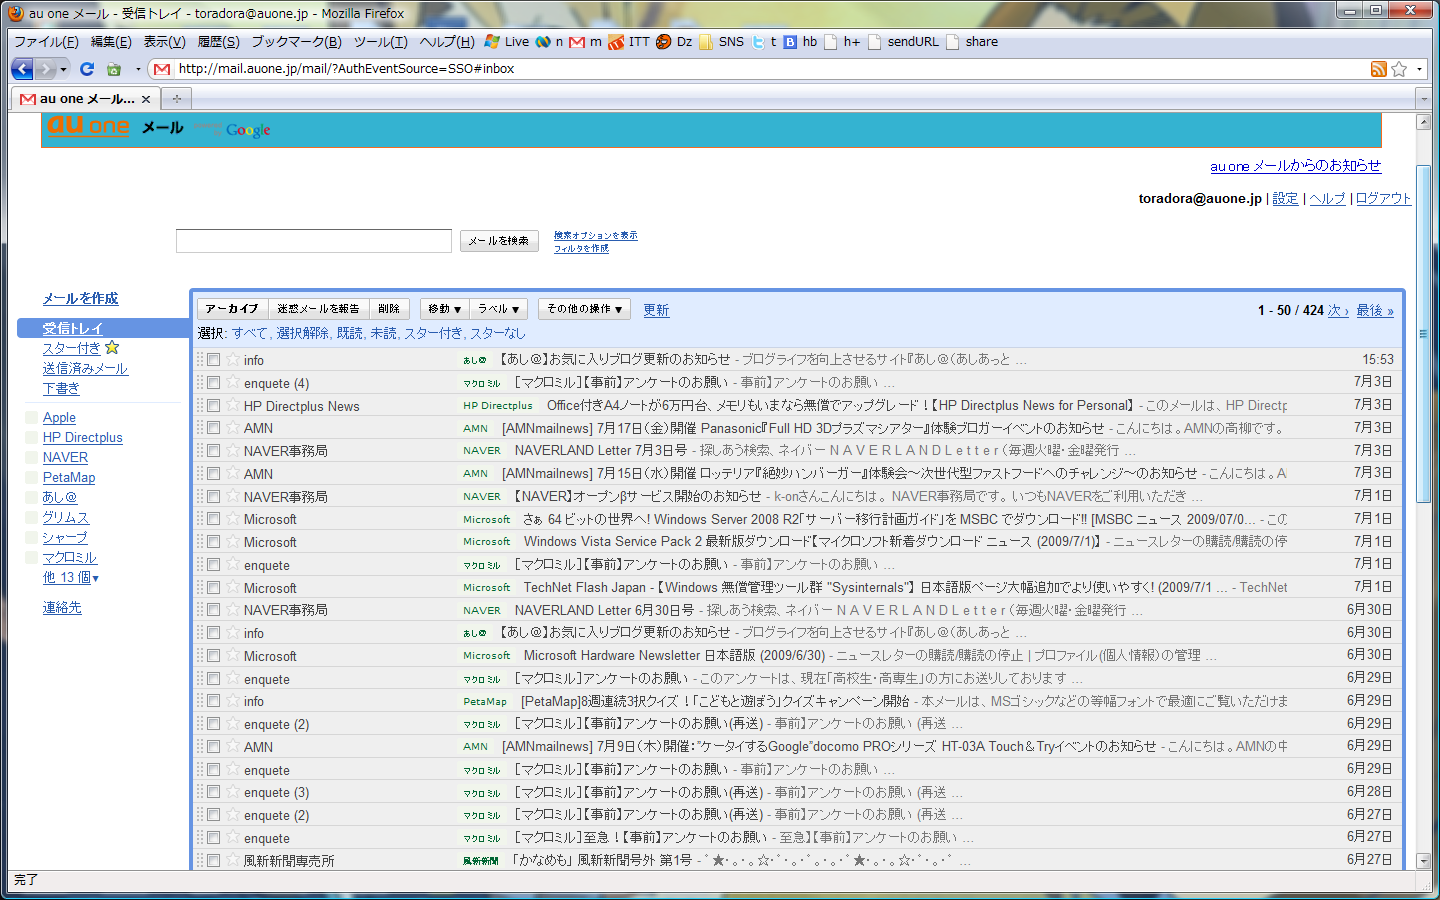1440x900 pixels.
Task: Open the Live bookmark
Action: click(507, 42)
